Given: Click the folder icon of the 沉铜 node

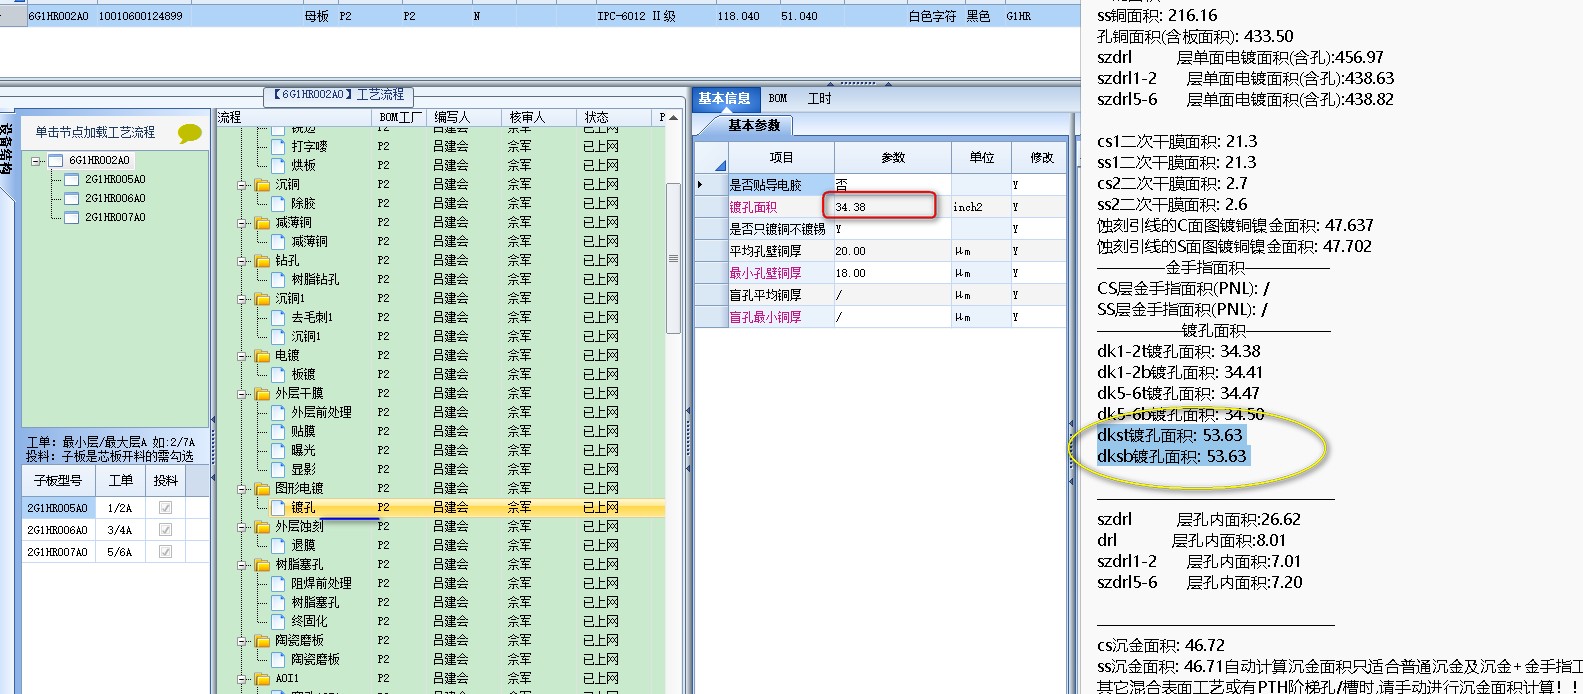Looking at the screenshot, I should pos(263,184).
